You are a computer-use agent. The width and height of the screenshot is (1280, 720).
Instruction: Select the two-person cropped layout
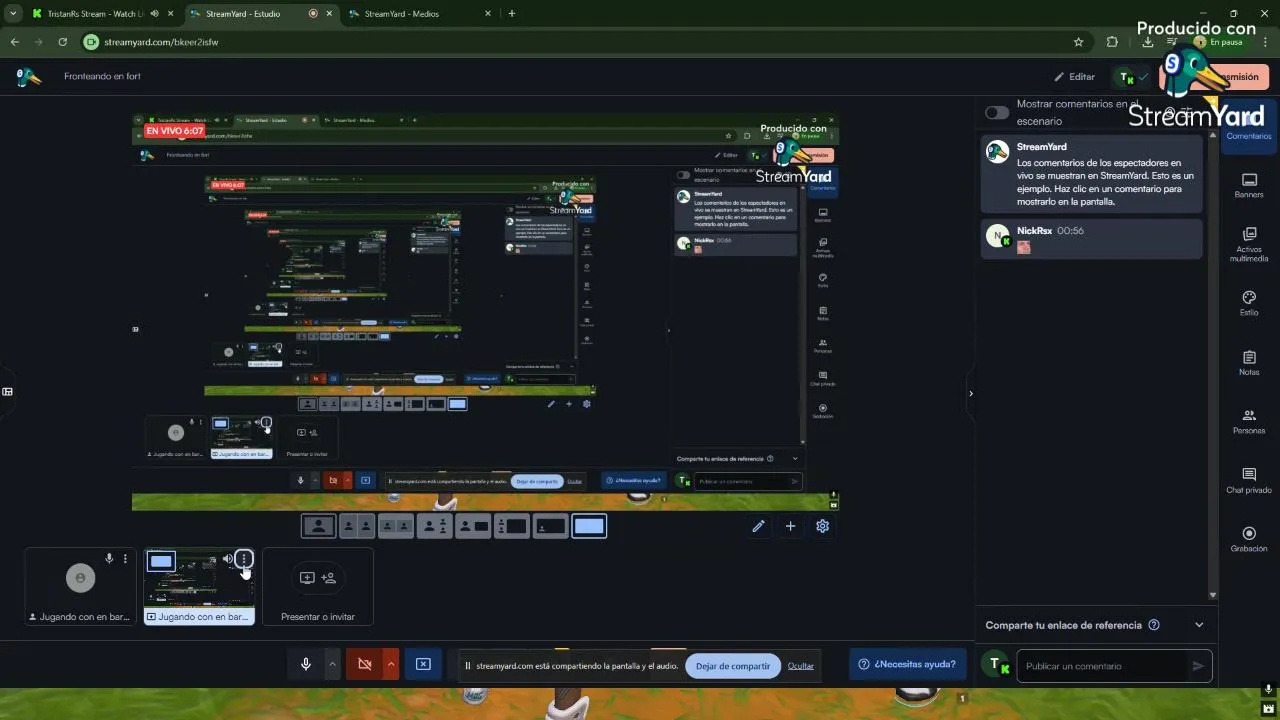click(357, 526)
